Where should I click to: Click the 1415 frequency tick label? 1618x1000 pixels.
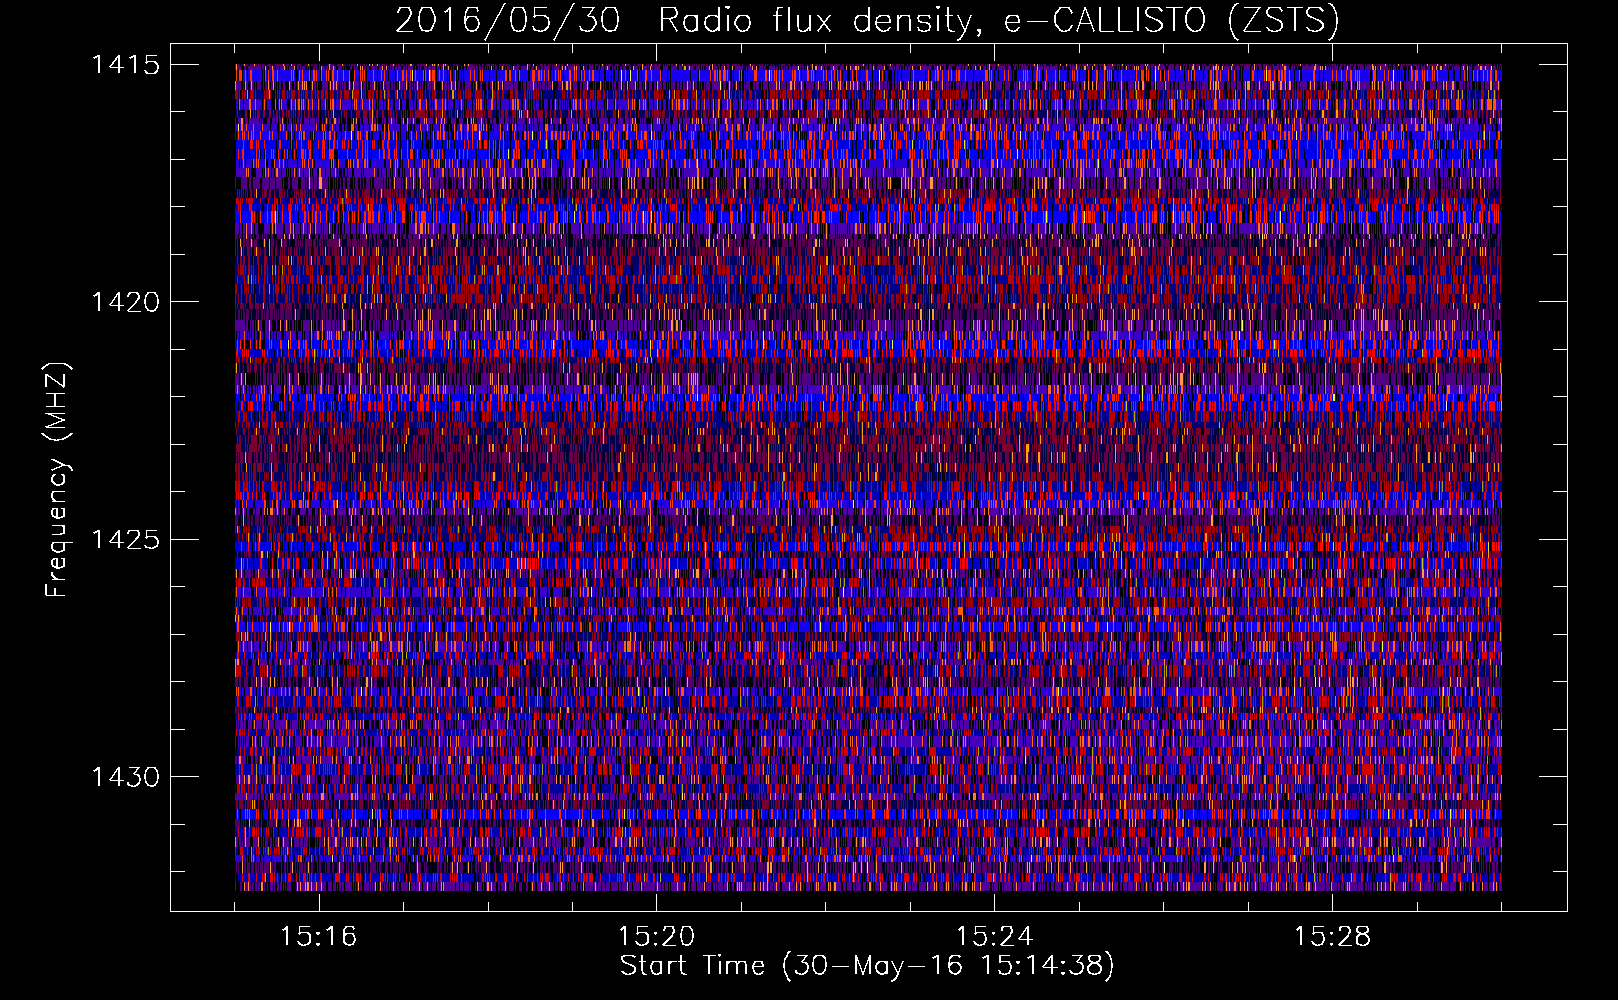pyautogui.click(x=126, y=65)
